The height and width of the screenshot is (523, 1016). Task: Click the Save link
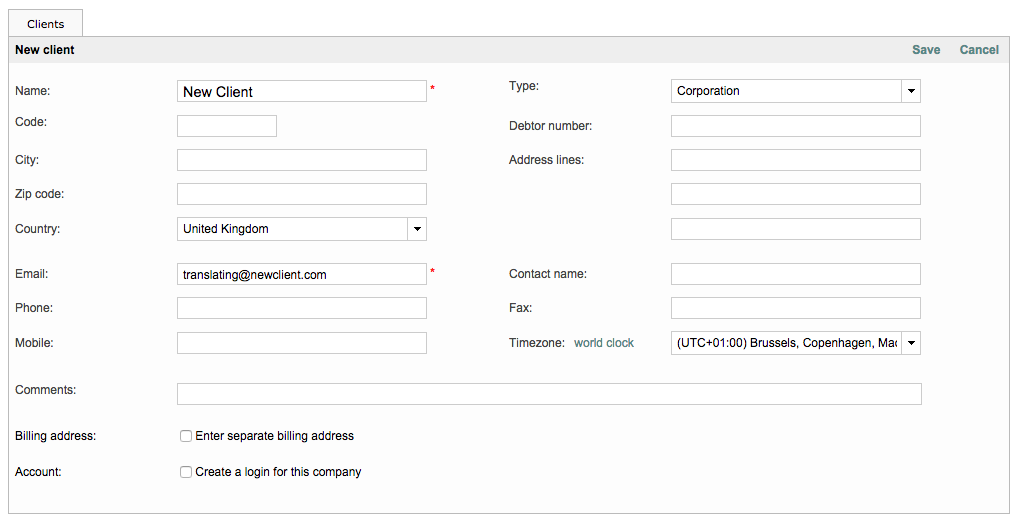[925, 50]
